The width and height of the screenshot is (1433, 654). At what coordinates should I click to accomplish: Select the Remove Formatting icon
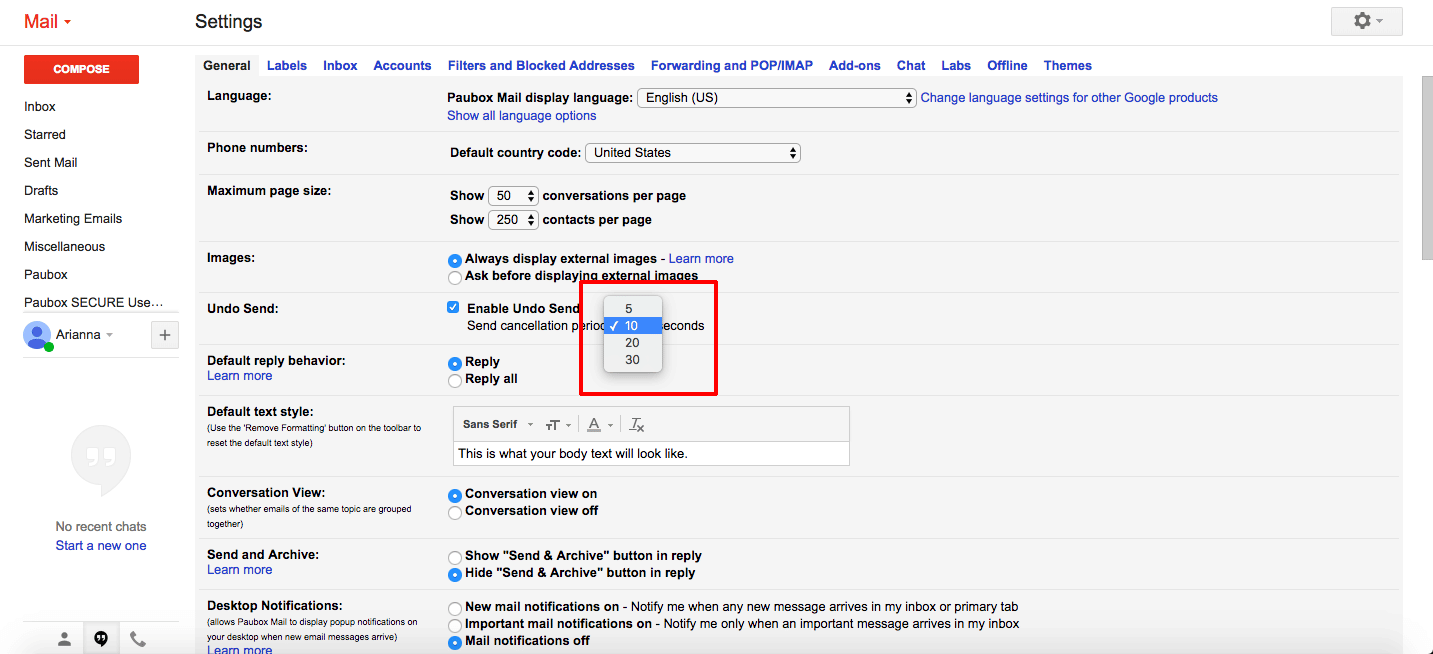click(635, 424)
